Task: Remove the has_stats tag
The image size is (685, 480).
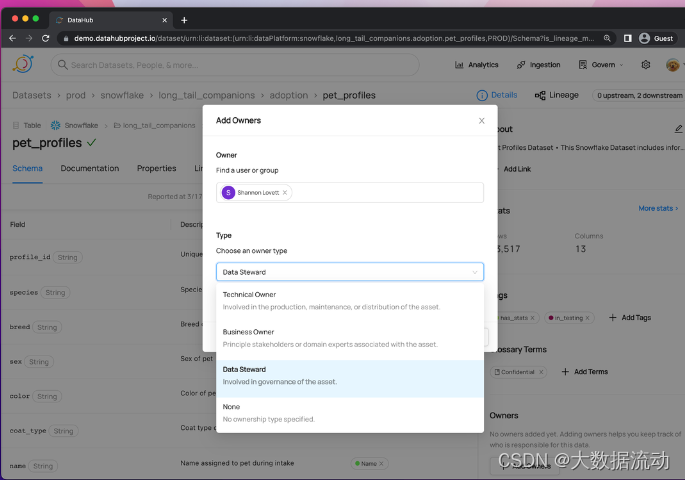Action: (532, 318)
